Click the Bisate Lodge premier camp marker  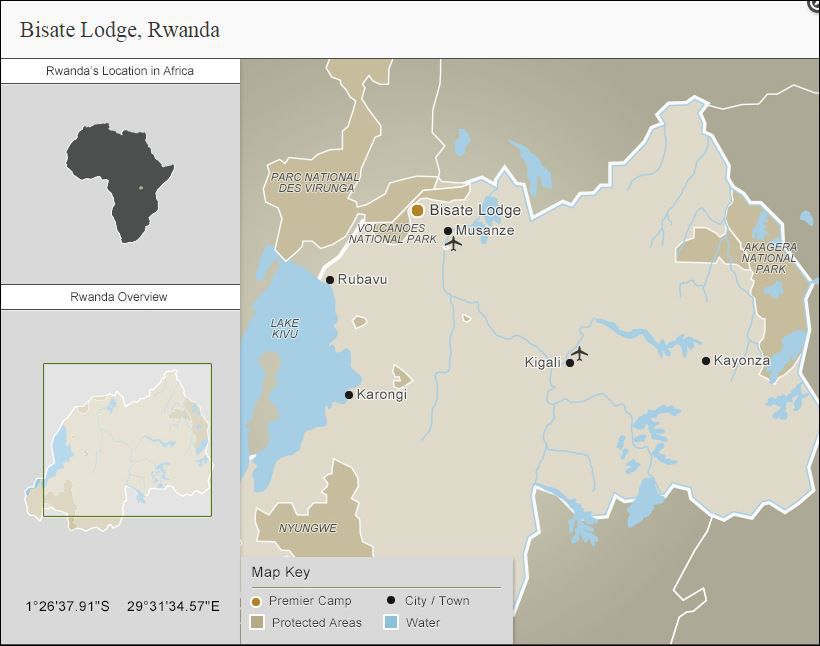[417, 210]
